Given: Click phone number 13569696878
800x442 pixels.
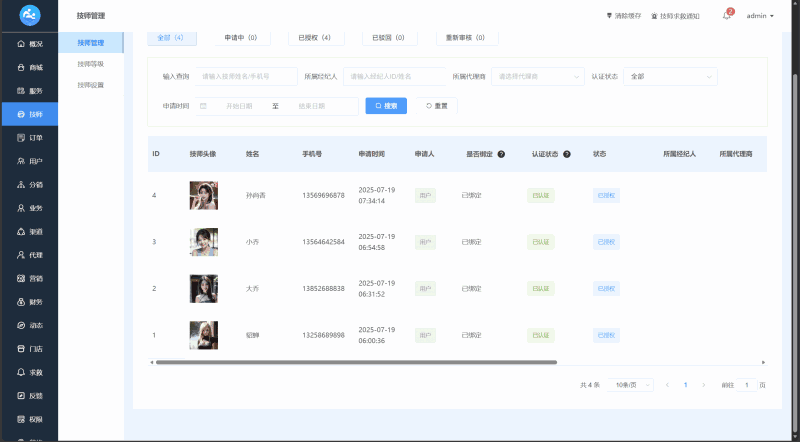Looking at the screenshot, I should [323, 195].
